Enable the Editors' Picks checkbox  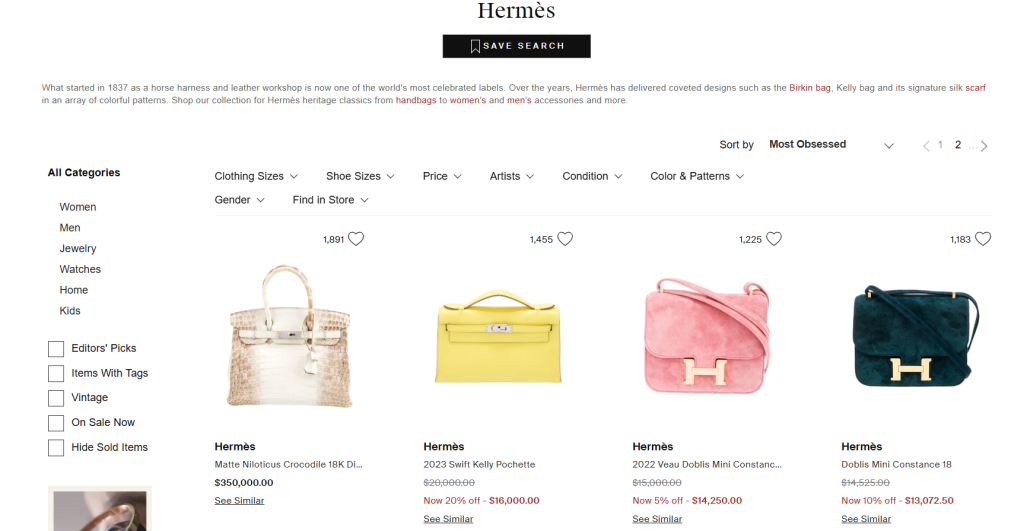[x=56, y=349]
